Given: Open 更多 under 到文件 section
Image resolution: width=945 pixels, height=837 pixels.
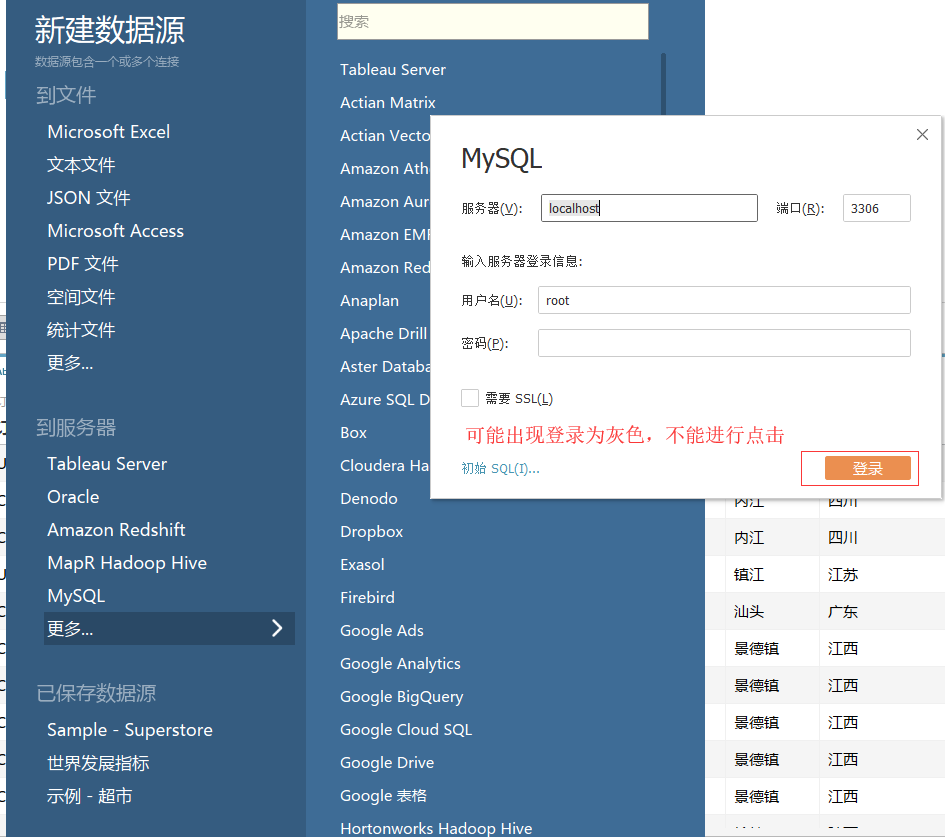Looking at the screenshot, I should [70, 363].
